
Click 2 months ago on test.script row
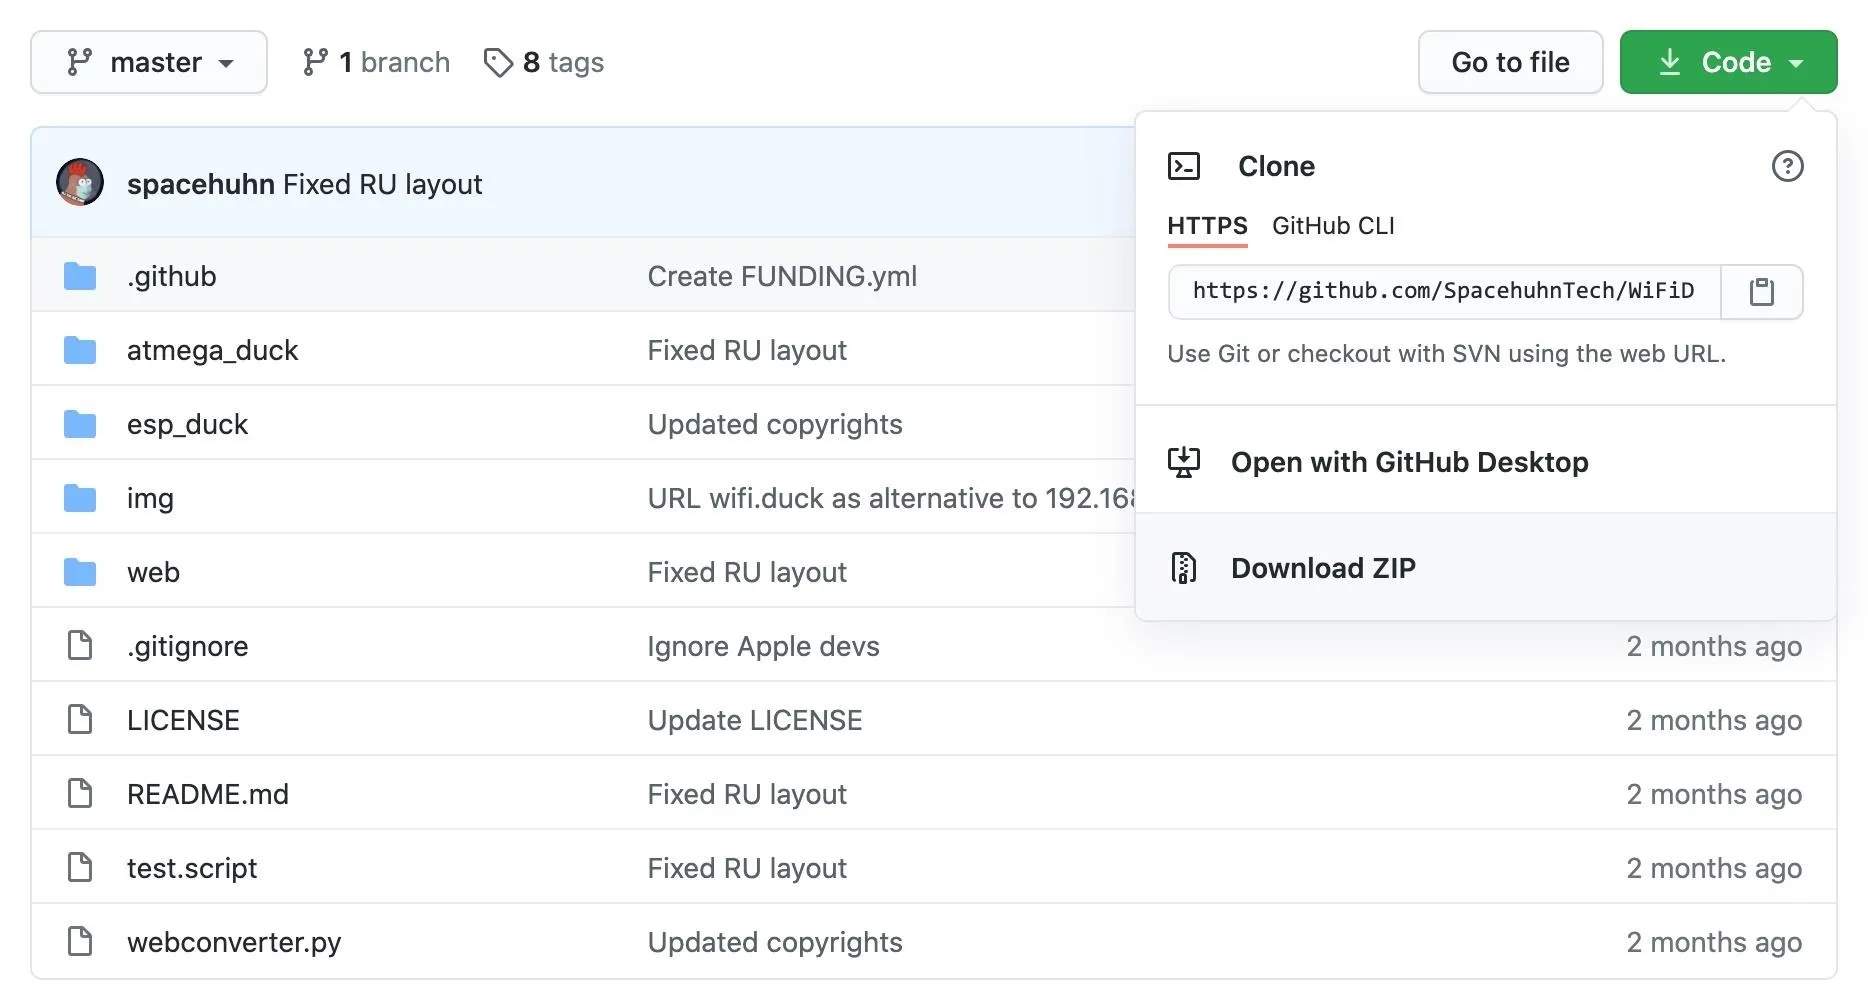(1714, 868)
